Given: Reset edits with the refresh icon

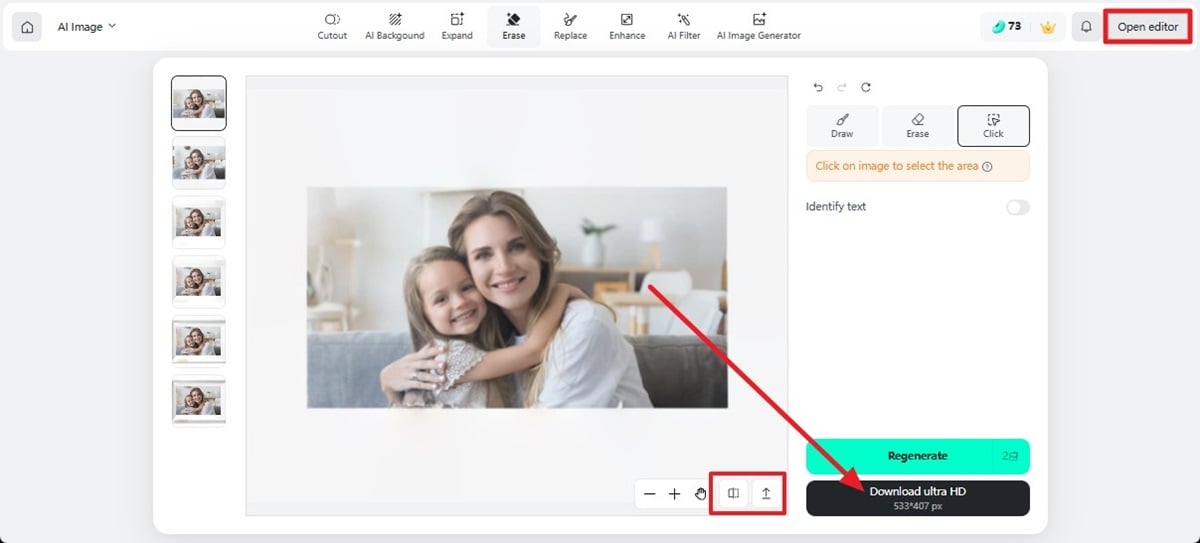Looking at the screenshot, I should coord(866,87).
